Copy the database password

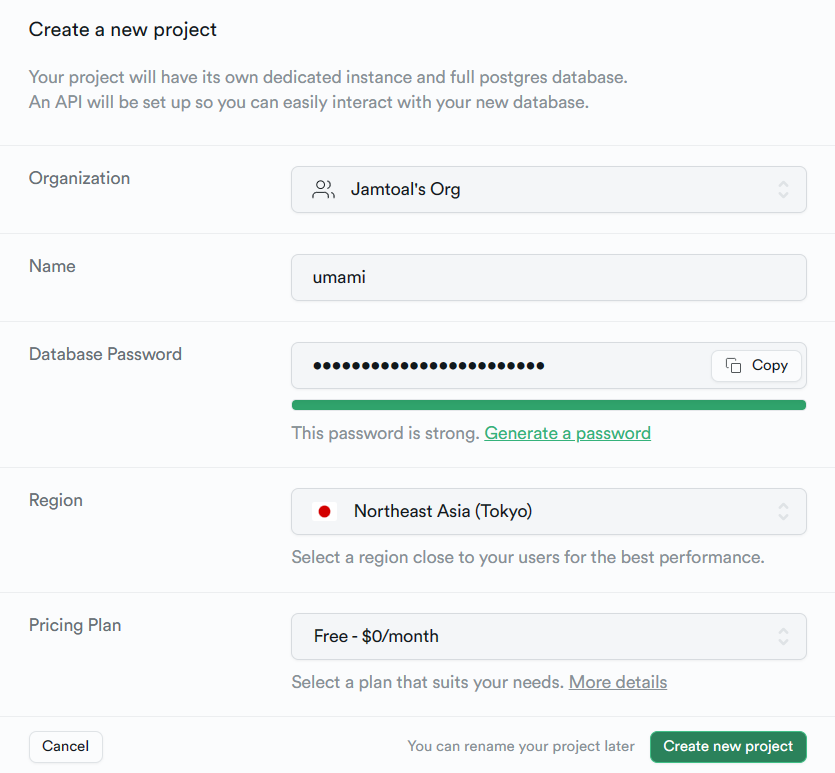pos(757,366)
